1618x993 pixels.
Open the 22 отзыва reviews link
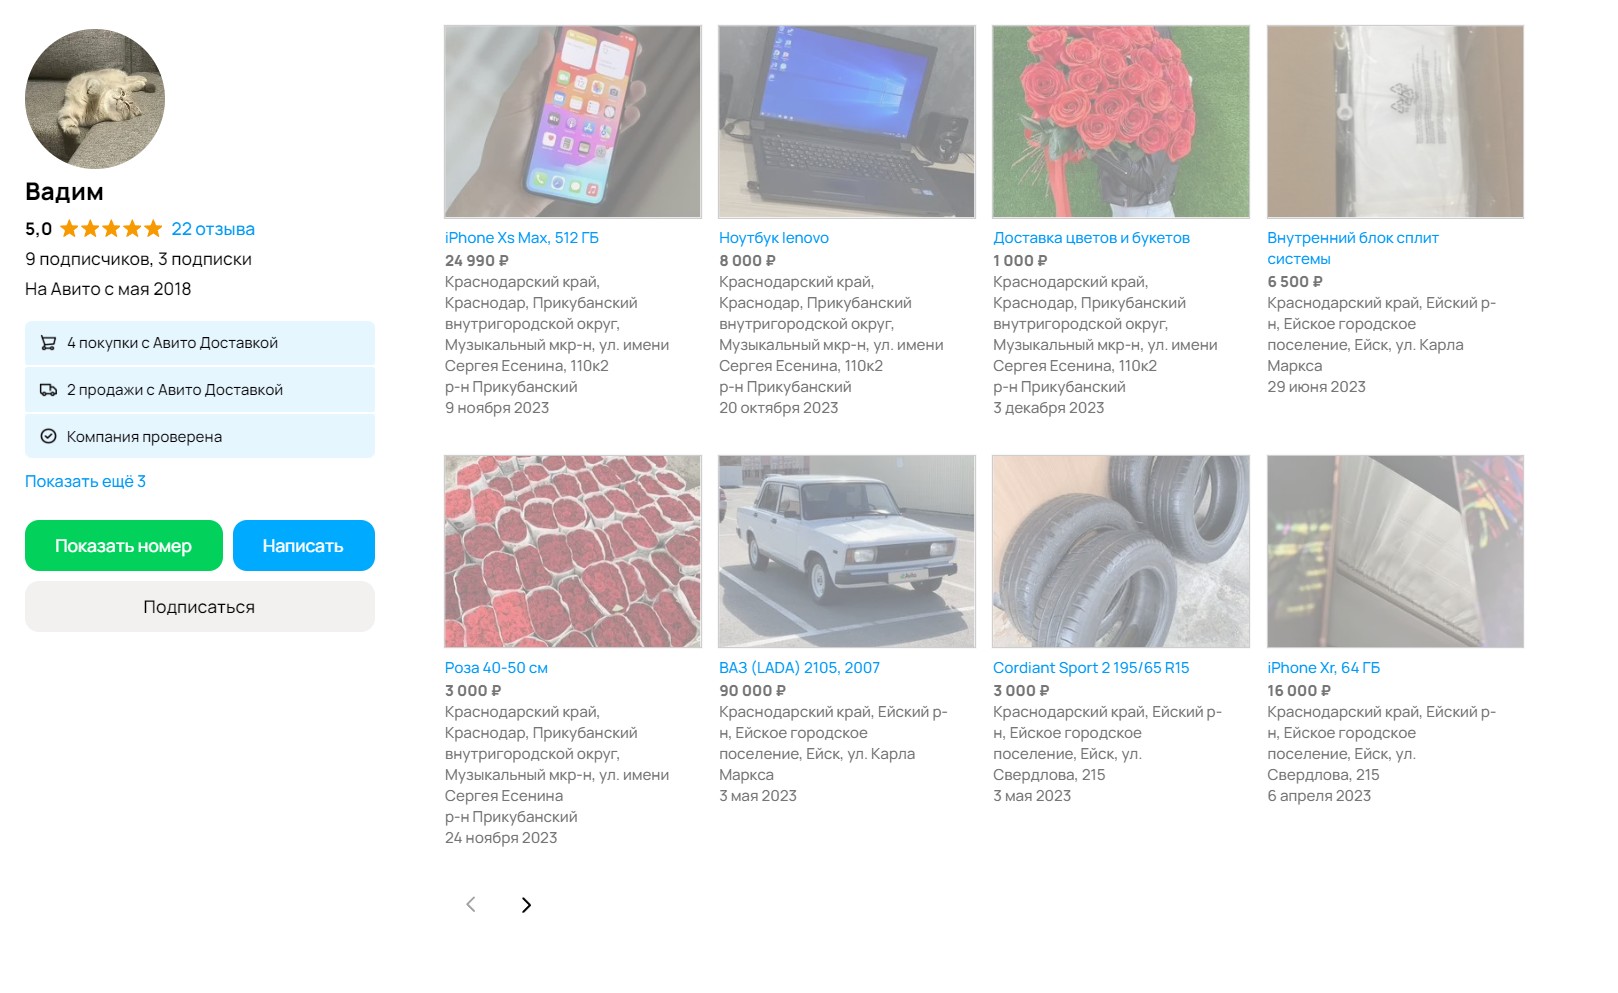coord(213,229)
